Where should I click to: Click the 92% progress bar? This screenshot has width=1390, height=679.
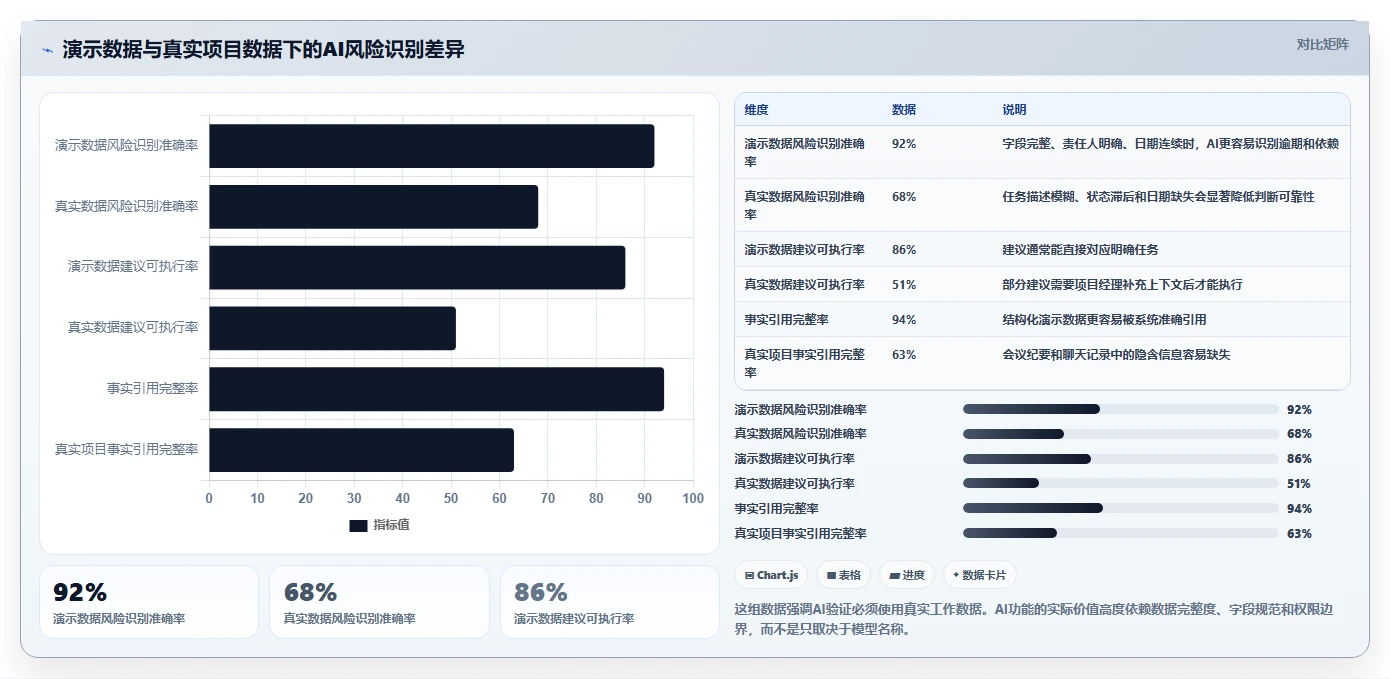tap(1120, 409)
